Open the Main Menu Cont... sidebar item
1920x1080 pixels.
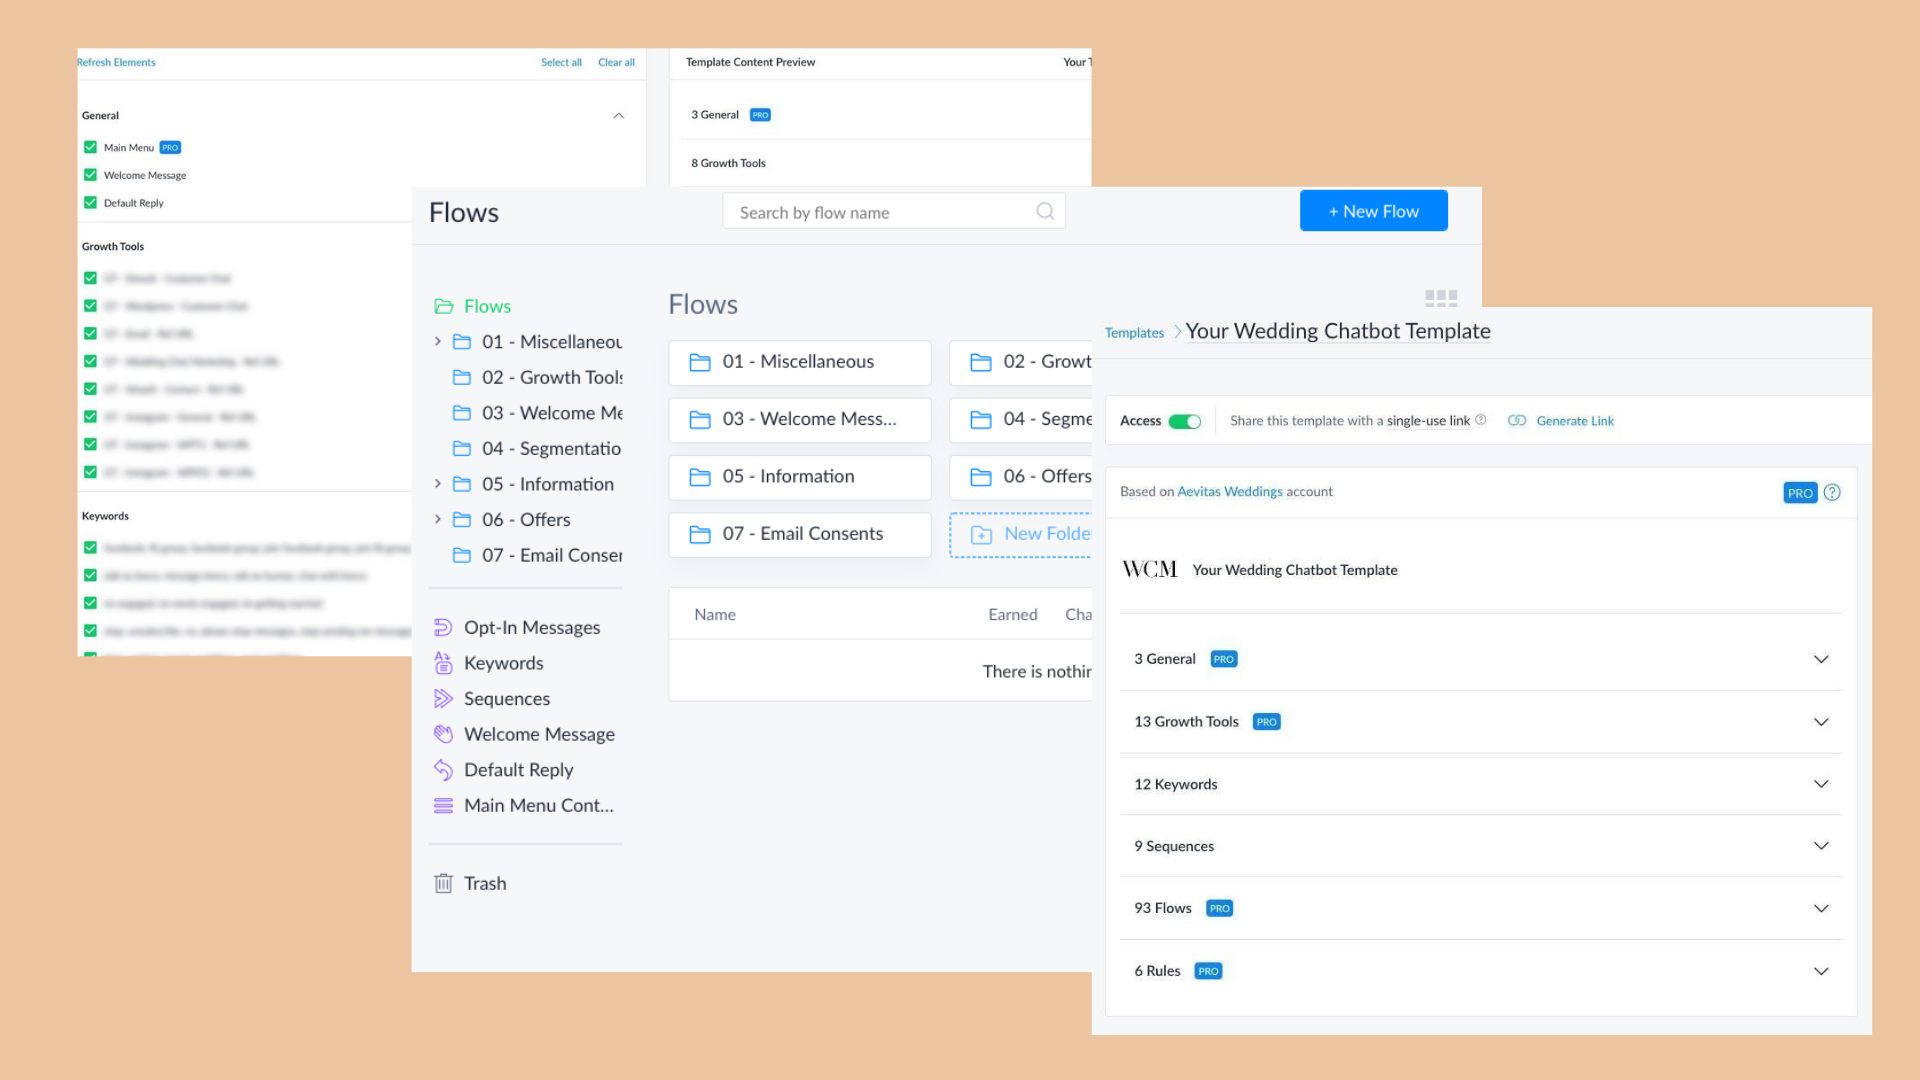538,805
